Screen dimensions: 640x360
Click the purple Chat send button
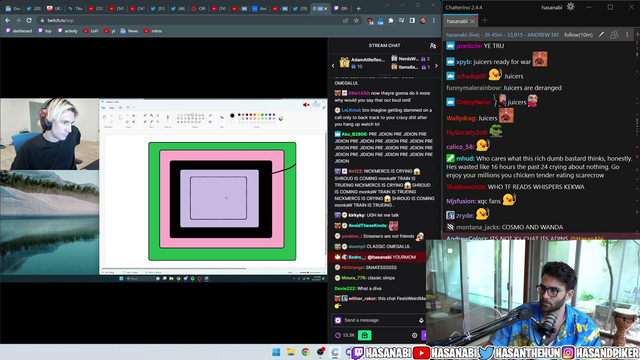[x=424, y=335]
